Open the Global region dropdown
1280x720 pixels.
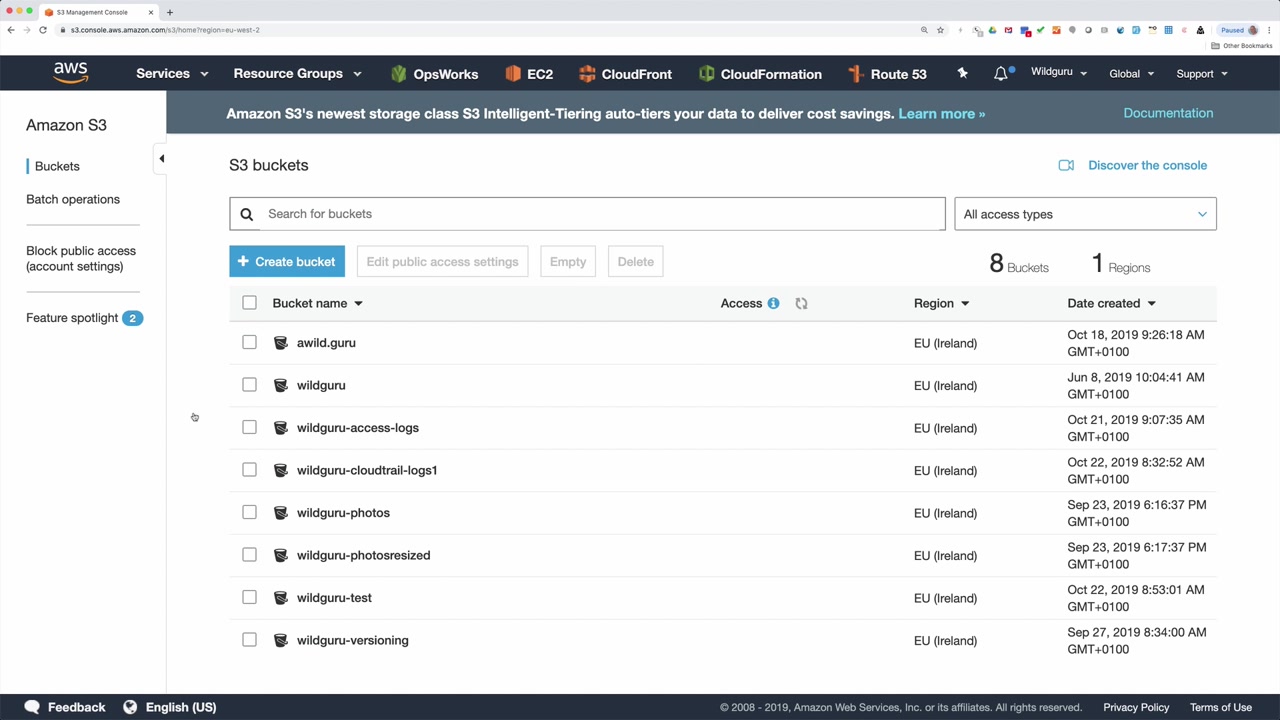pos(1131,73)
